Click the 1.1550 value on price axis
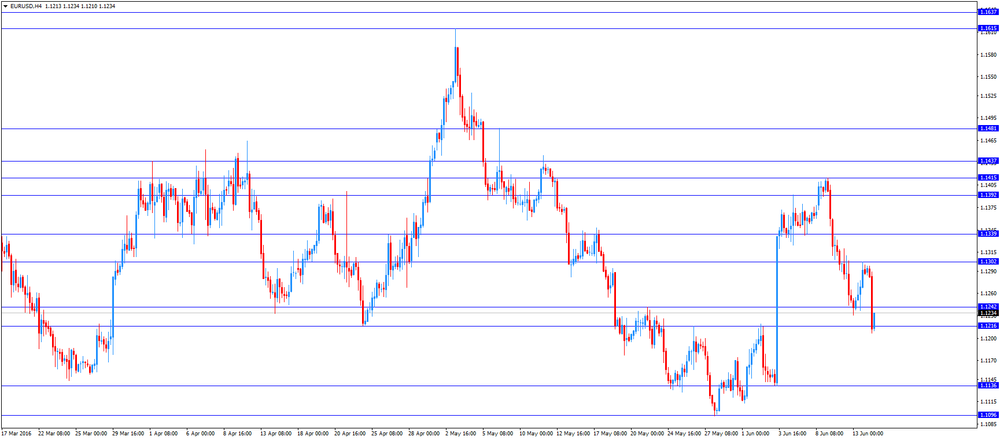The width and height of the screenshot is (1000, 440). pyautogui.click(x=988, y=77)
